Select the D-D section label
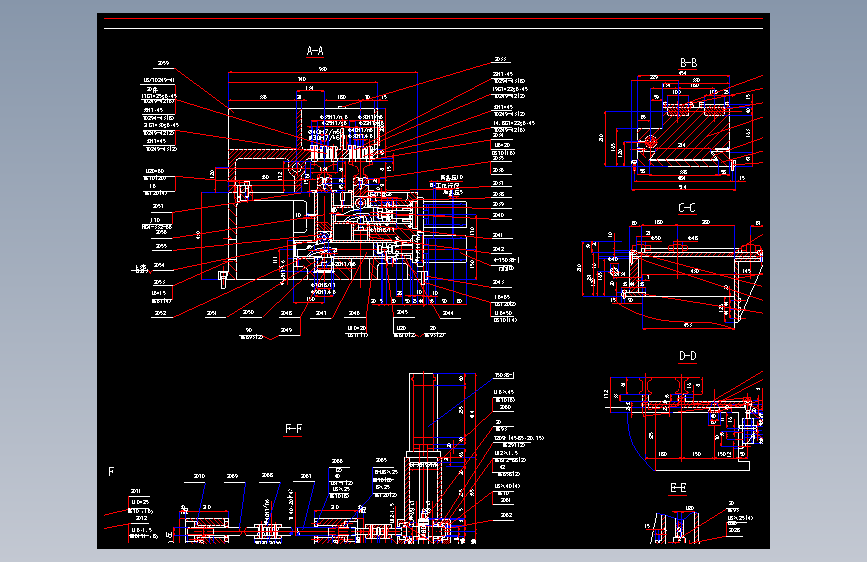Screen dimensions: 867x562 (x=687, y=356)
